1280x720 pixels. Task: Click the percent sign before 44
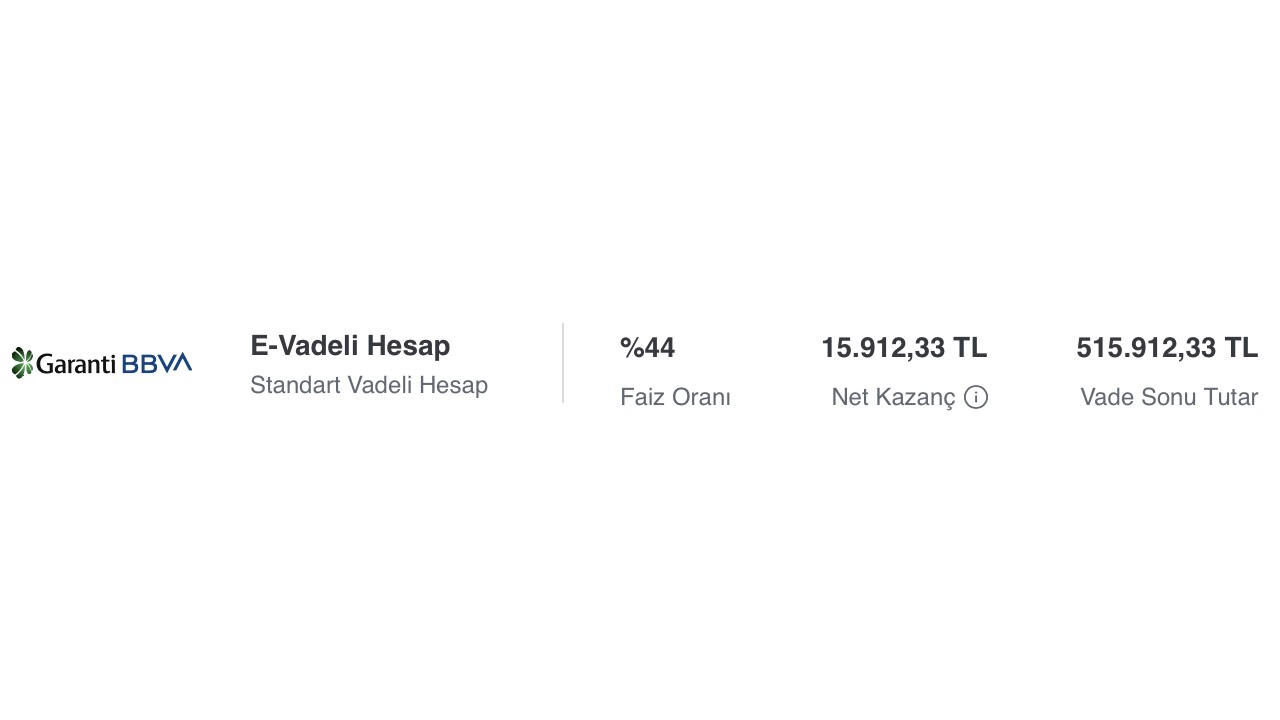pyautogui.click(x=630, y=348)
